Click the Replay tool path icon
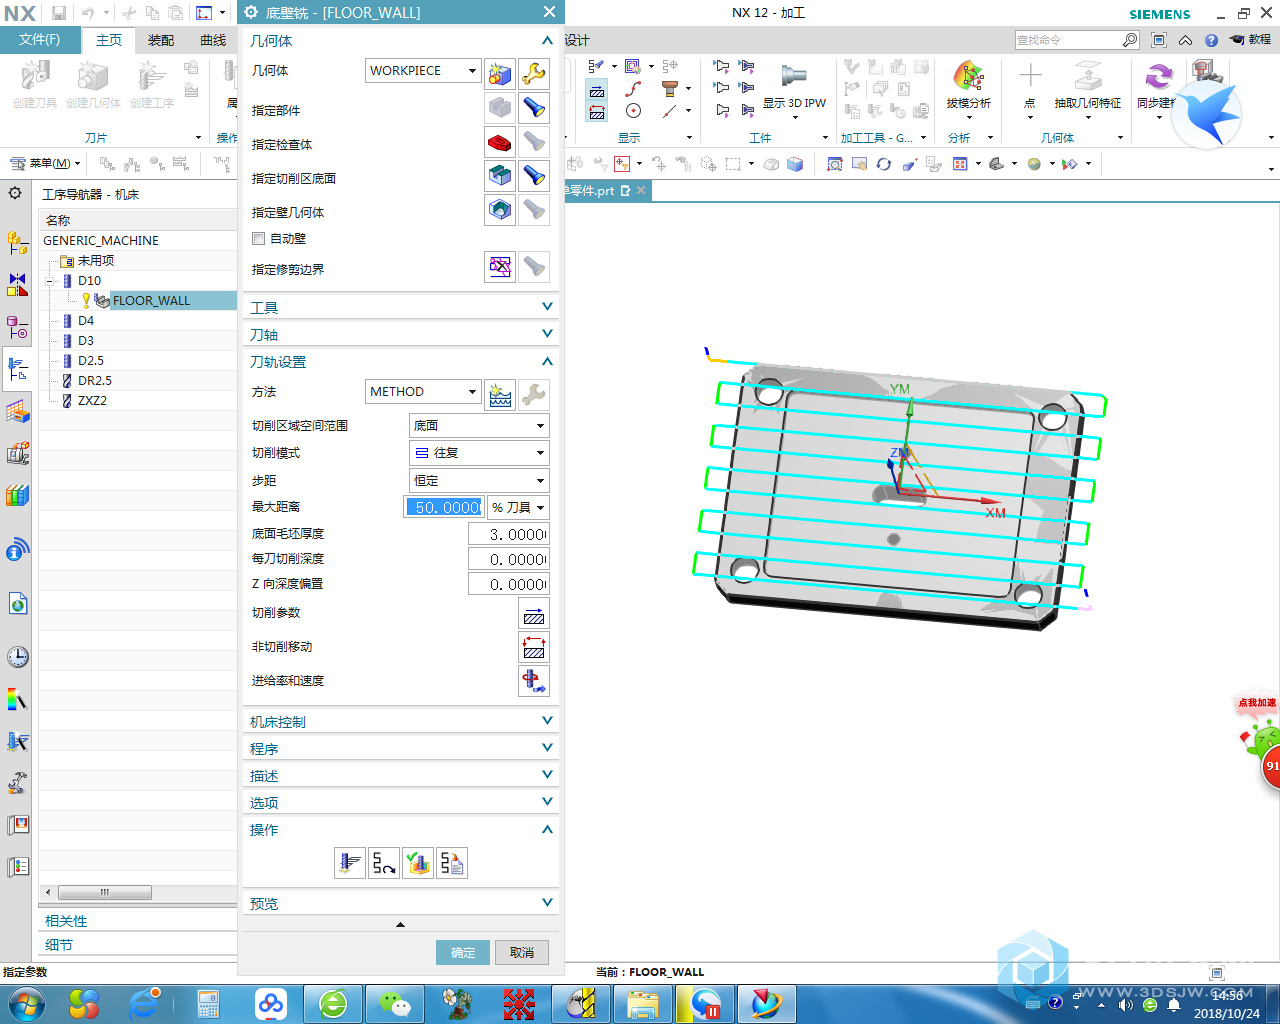This screenshot has height=1024, width=1280. coord(384,863)
